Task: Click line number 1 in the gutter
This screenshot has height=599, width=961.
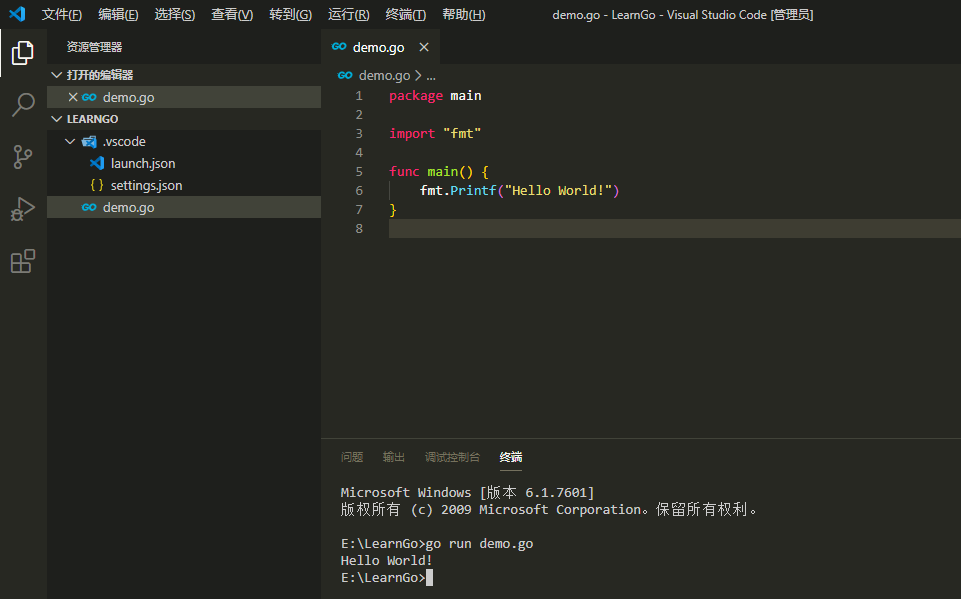Action: tap(359, 96)
